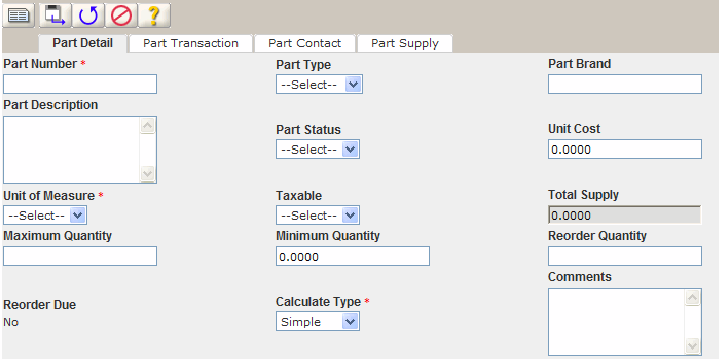Click Part Description scroll up arrow

click(147, 126)
